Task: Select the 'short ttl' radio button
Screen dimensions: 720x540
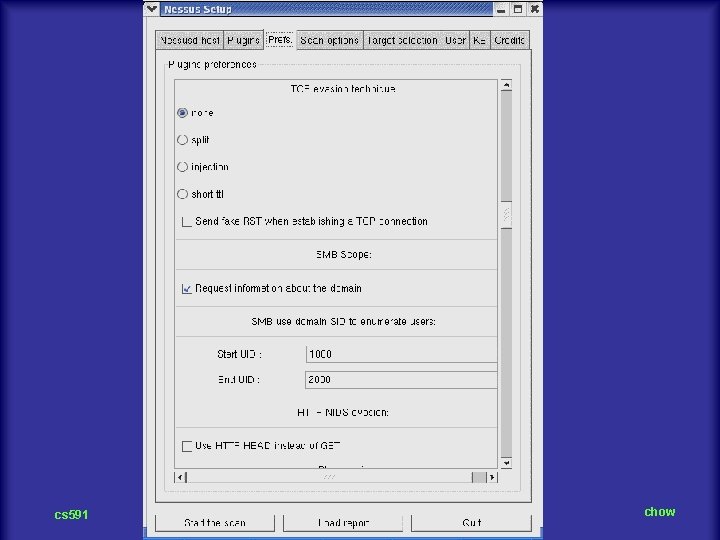Action: [182, 194]
